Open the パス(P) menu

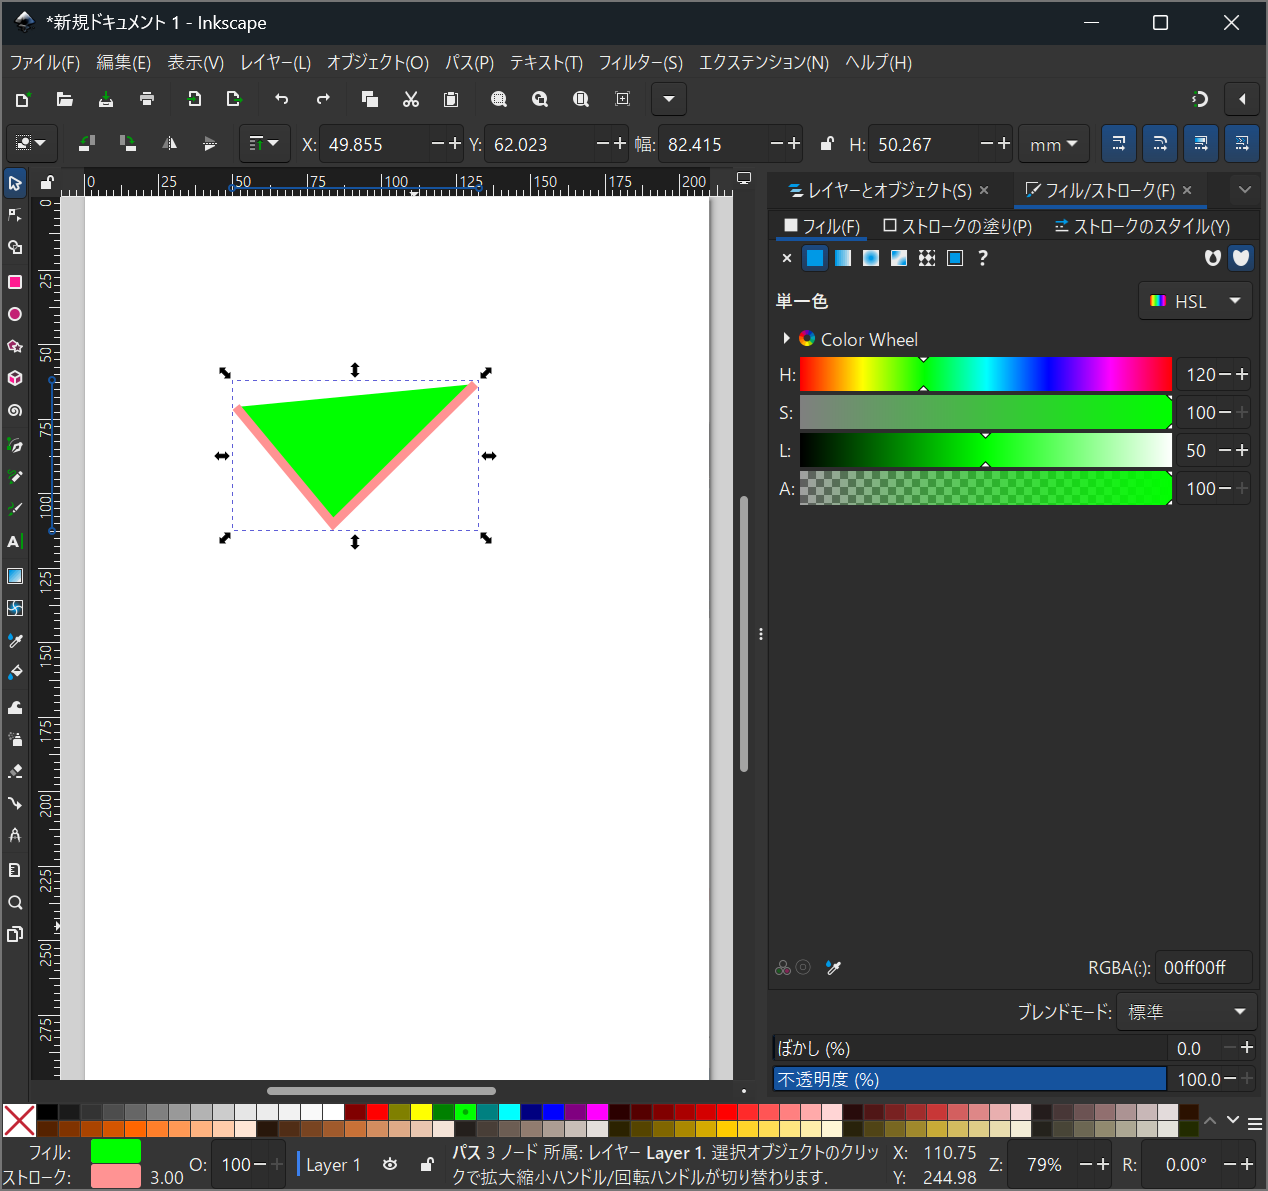coord(469,62)
